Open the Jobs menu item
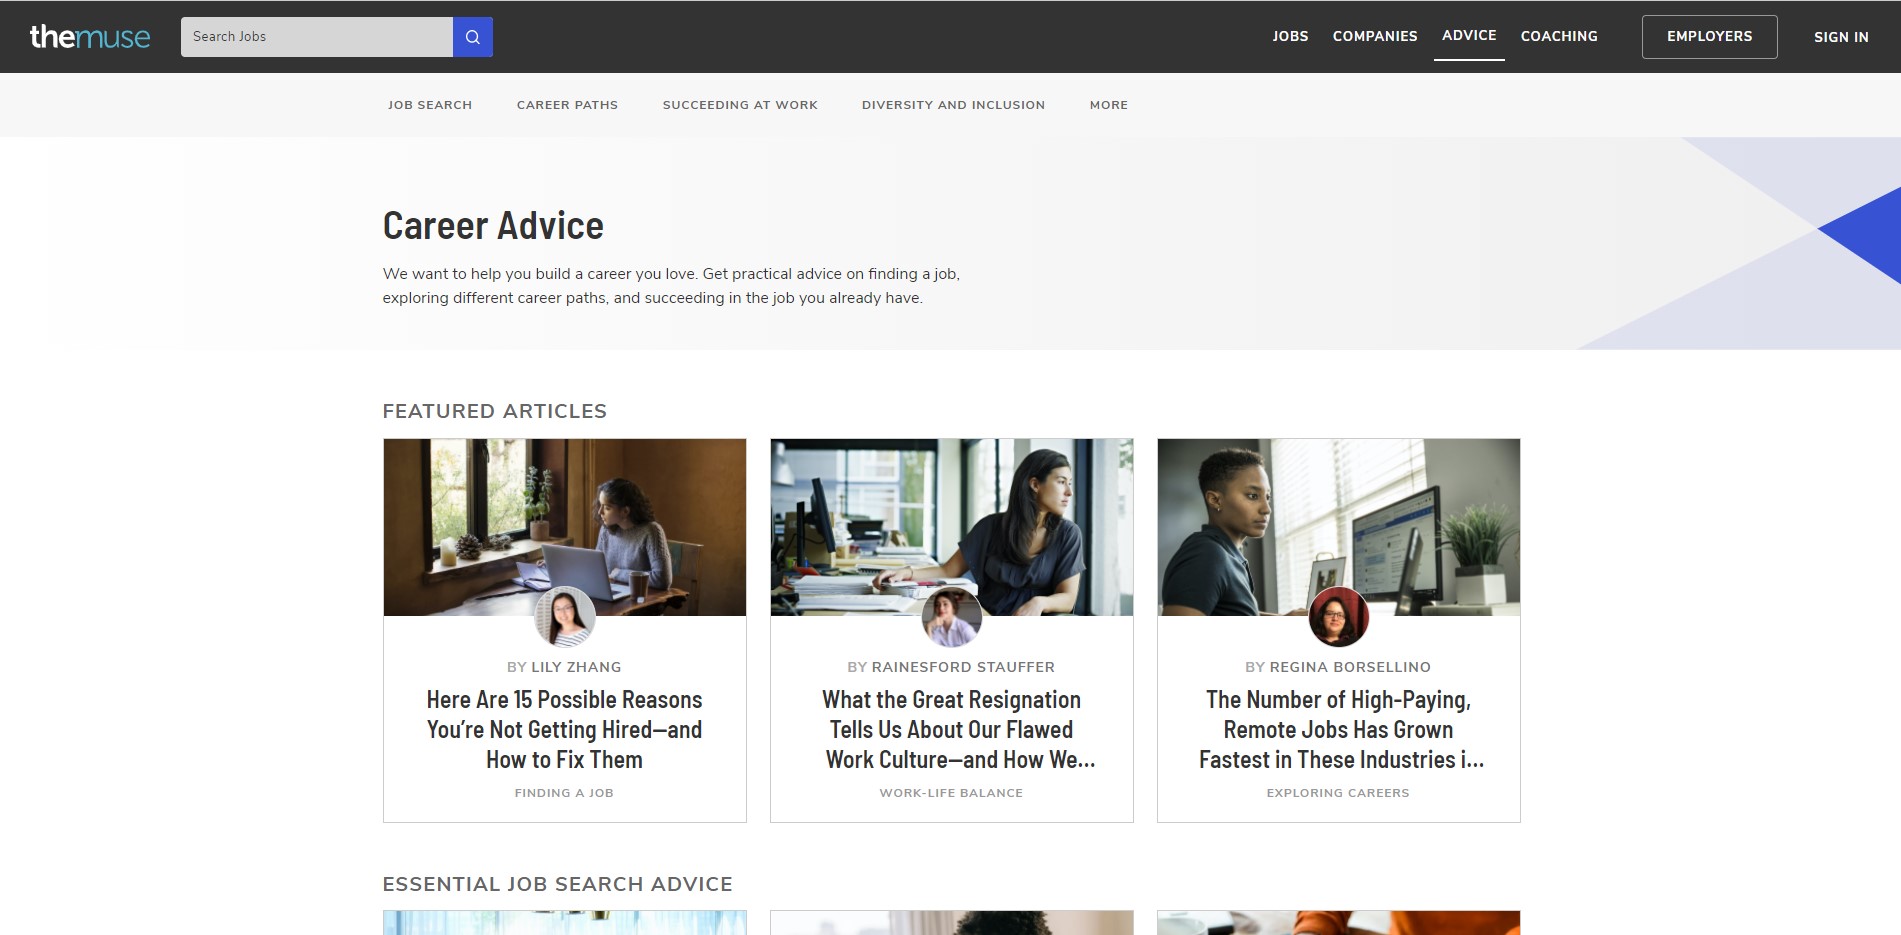 tap(1290, 36)
